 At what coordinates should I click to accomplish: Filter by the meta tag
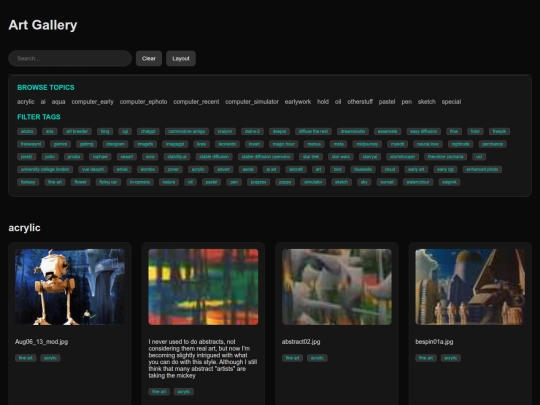coord(339,144)
